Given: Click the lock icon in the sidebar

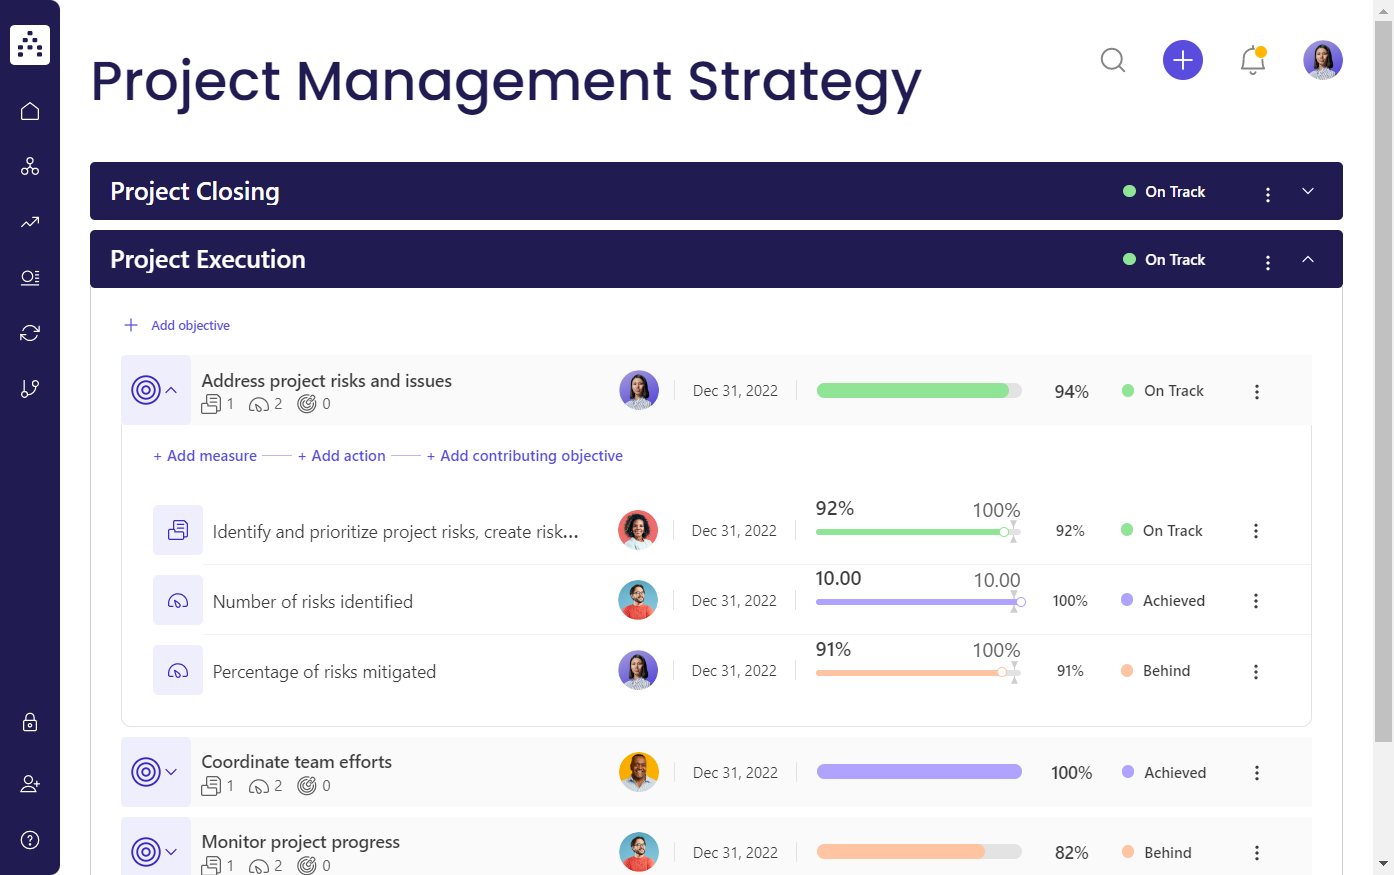Looking at the screenshot, I should pyautogui.click(x=30, y=722).
